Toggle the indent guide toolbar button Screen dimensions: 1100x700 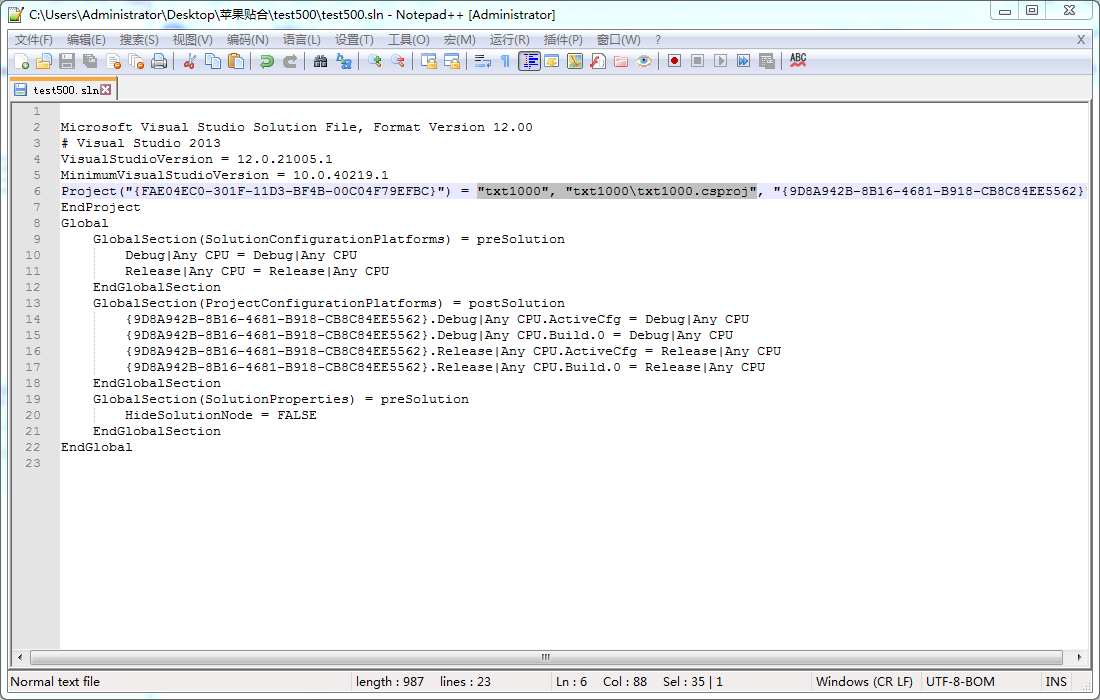[x=529, y=61]
